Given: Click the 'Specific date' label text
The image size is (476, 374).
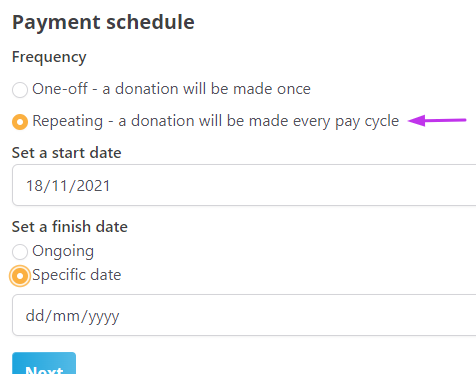Looking at the screenshot, I should (x=77, y=275).
